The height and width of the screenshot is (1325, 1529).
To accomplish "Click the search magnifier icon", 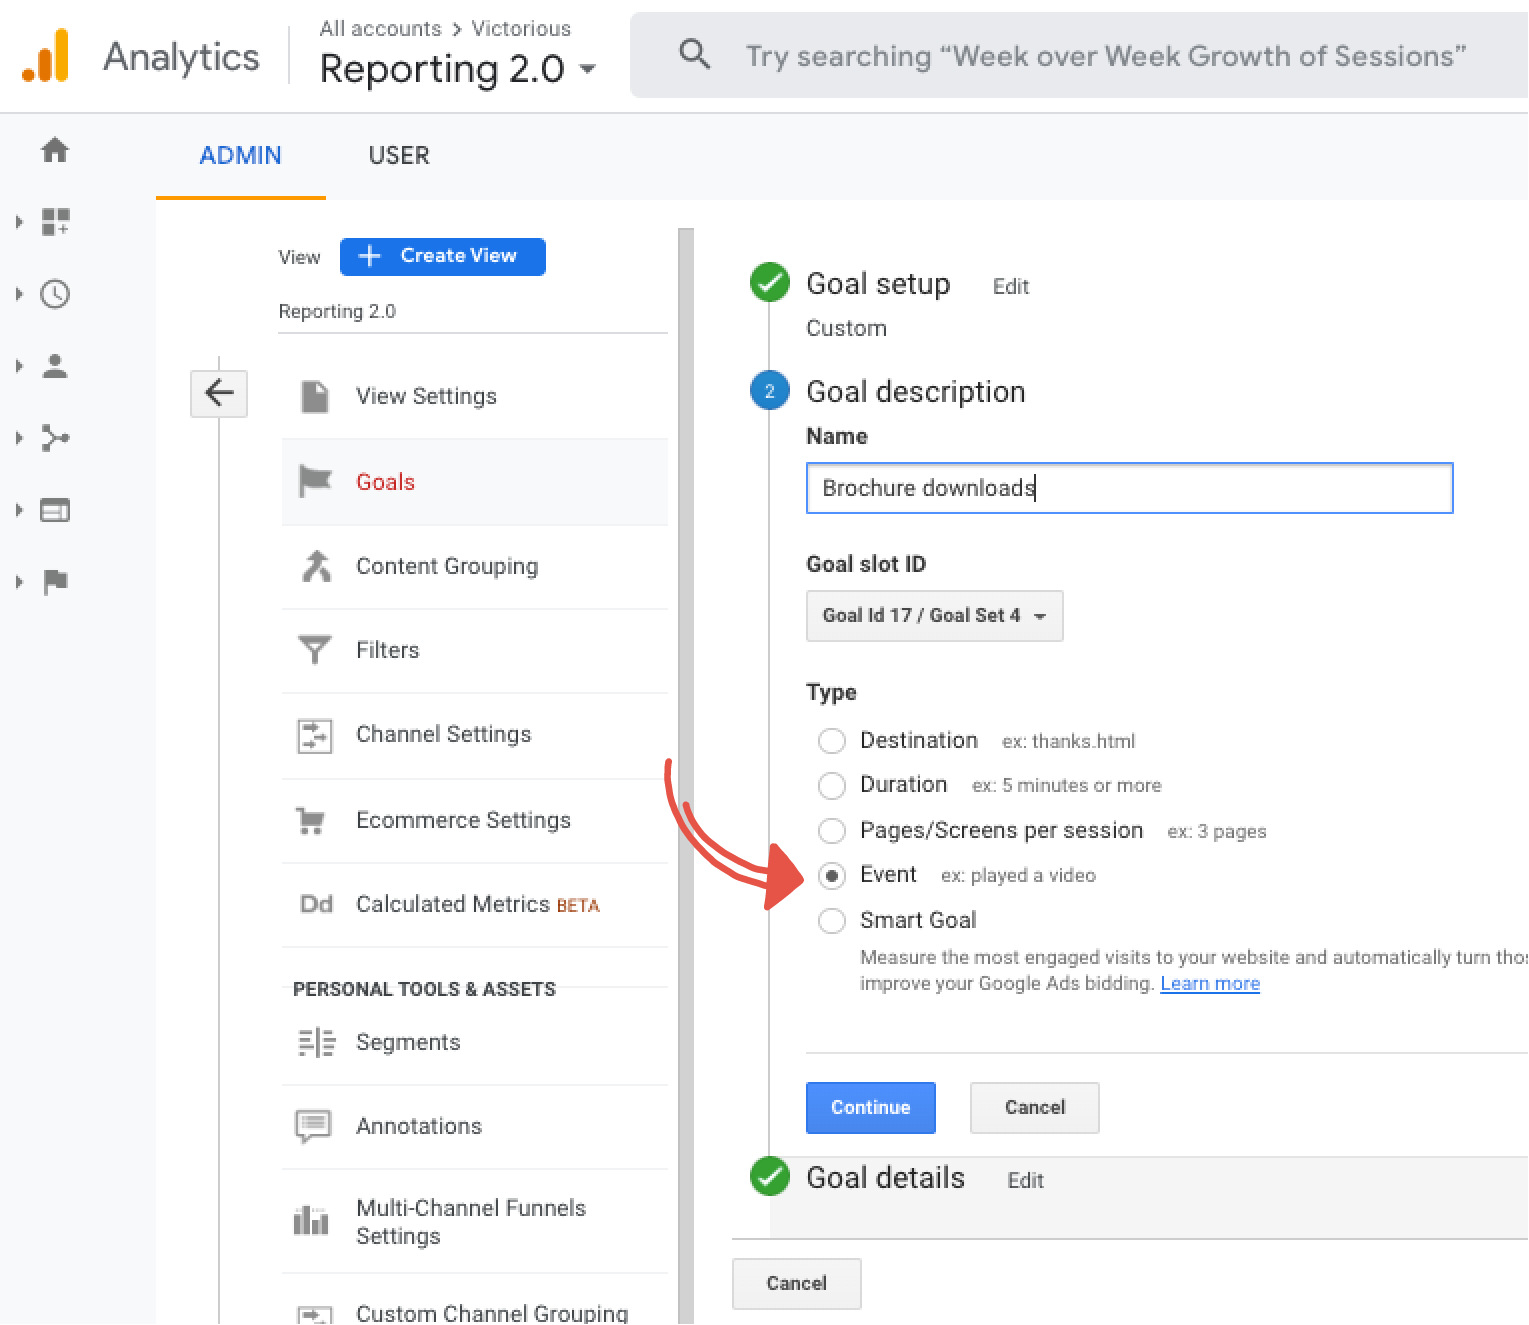I will click(694, 55).
